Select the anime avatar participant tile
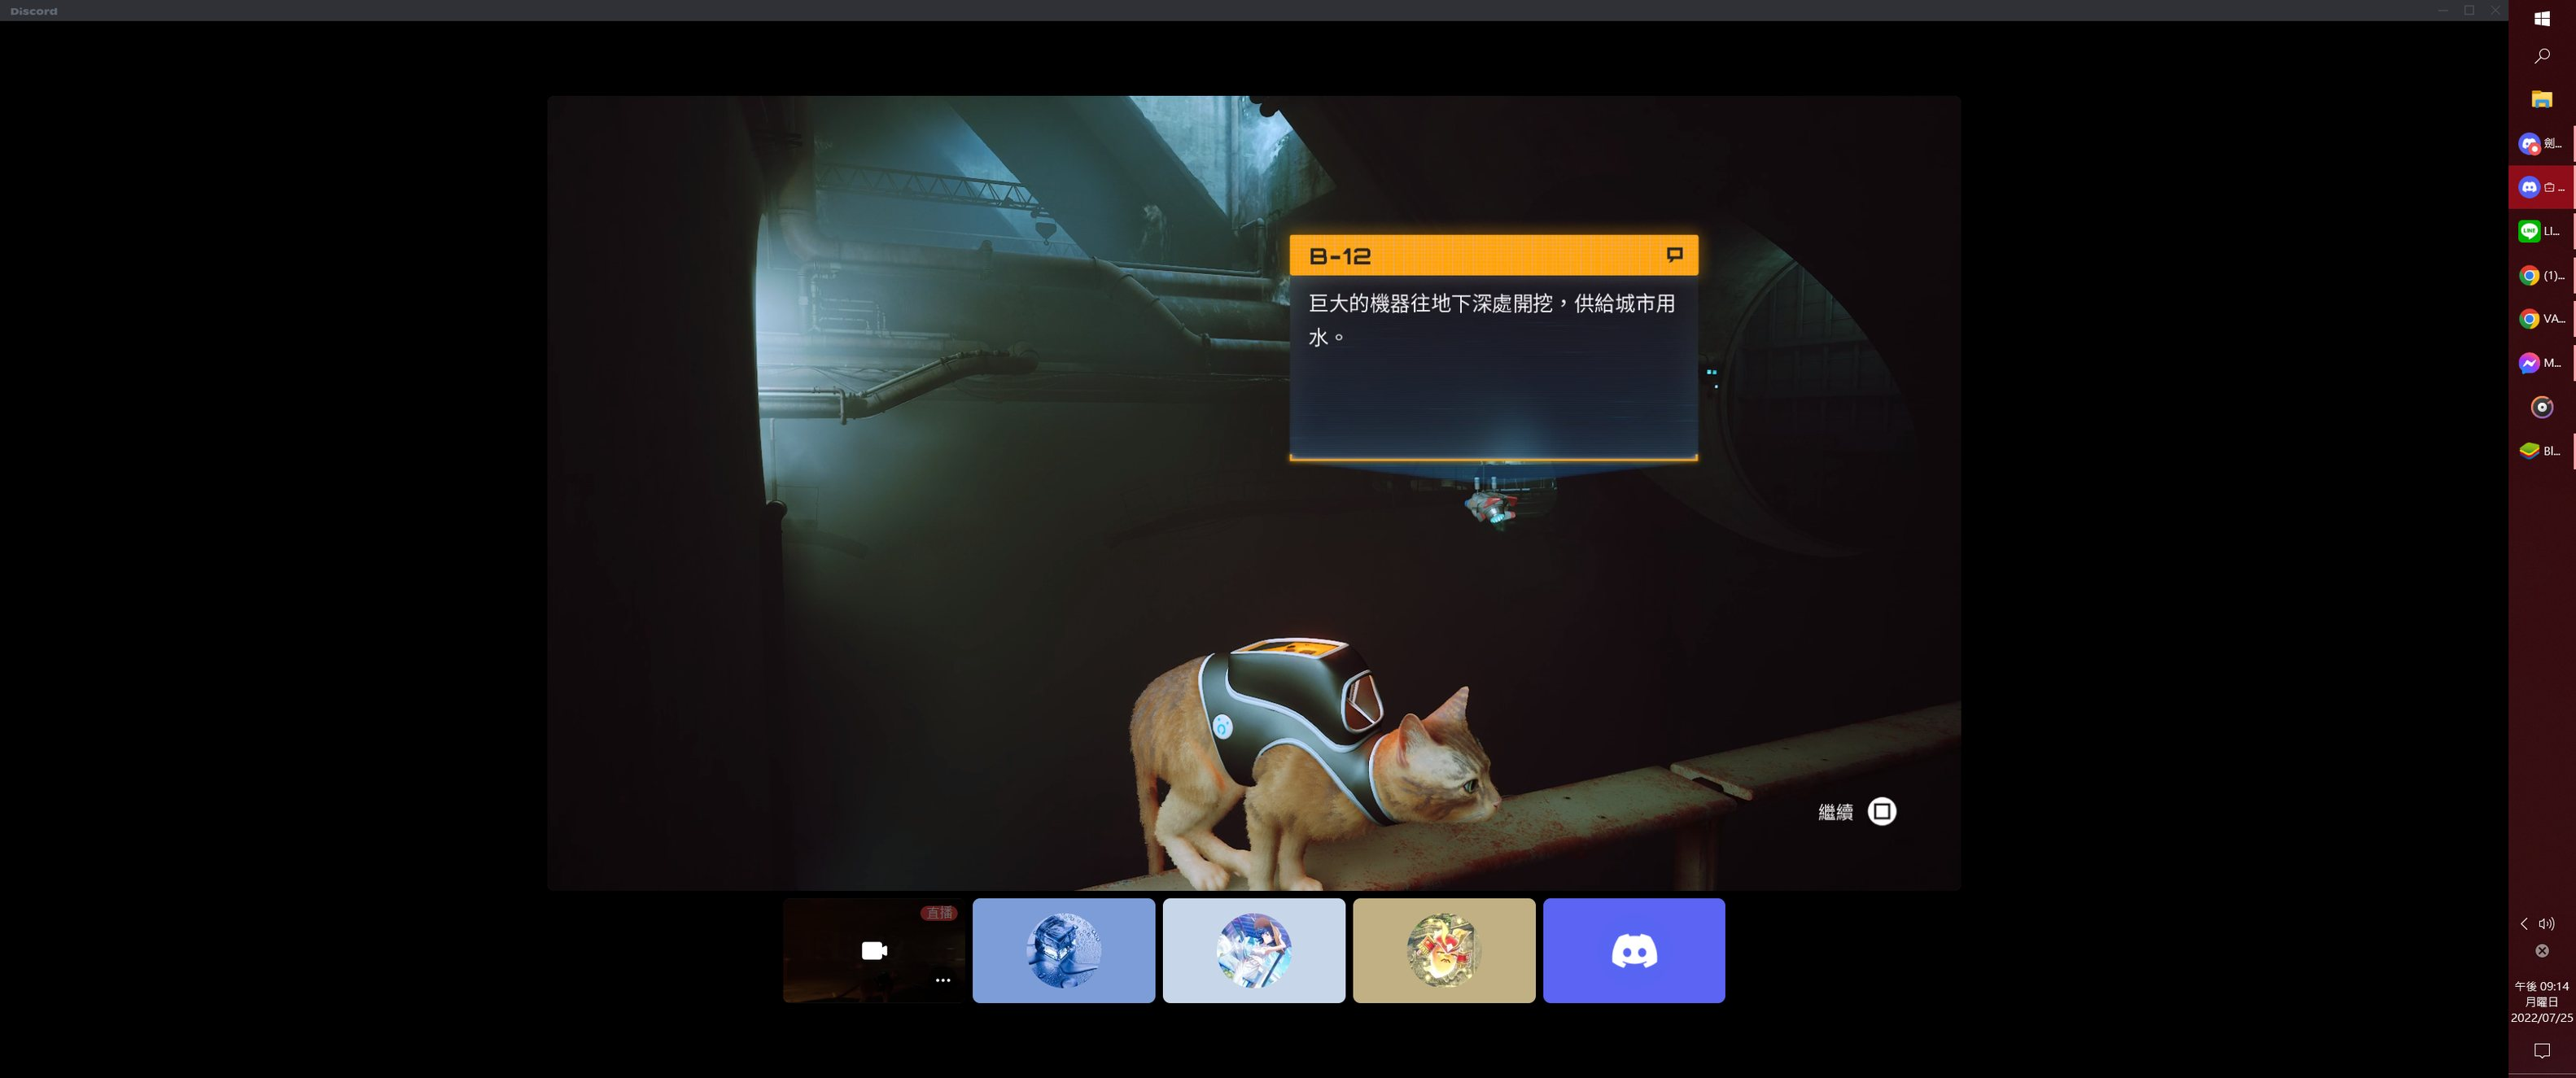Screen dimensions: 2576x1078 [1254, 950]
